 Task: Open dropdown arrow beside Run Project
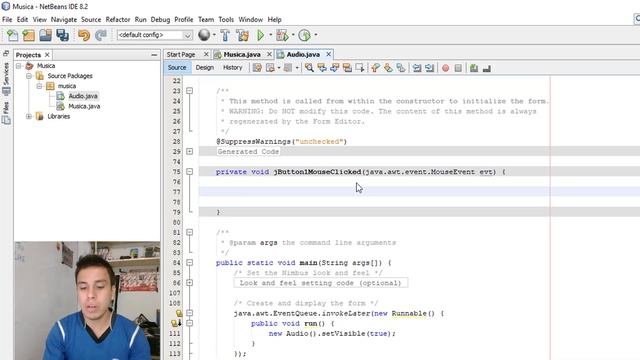[x=270, y=35]
